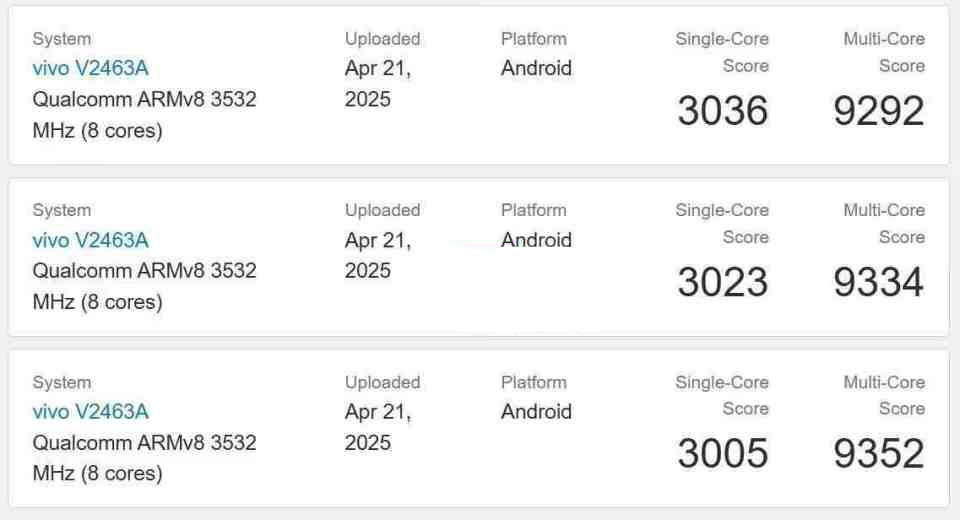Click the Apr 21, 2025 date in the 3005 result
Viewport: 960px width, 520px height.
click(x=378, y=427)
